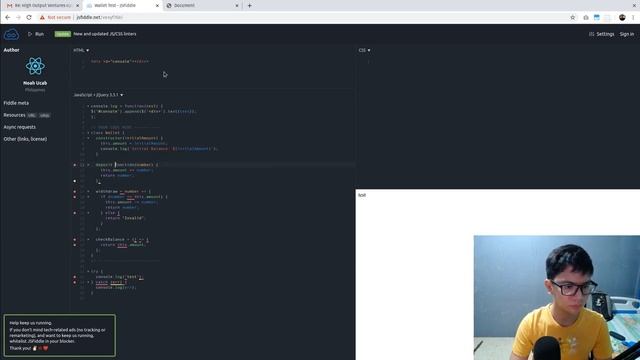Screen dimensions: 640x360
Task: Click Sign in link
Action: 627,34
